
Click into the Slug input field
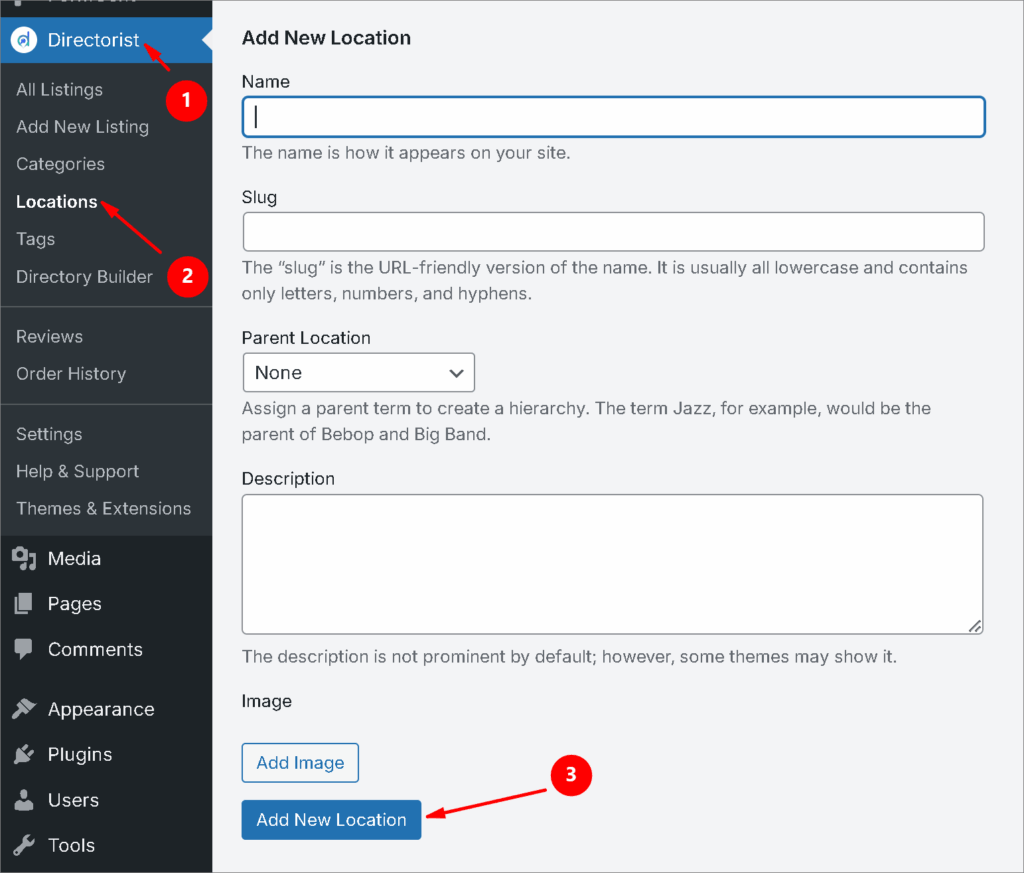point(613,231)
